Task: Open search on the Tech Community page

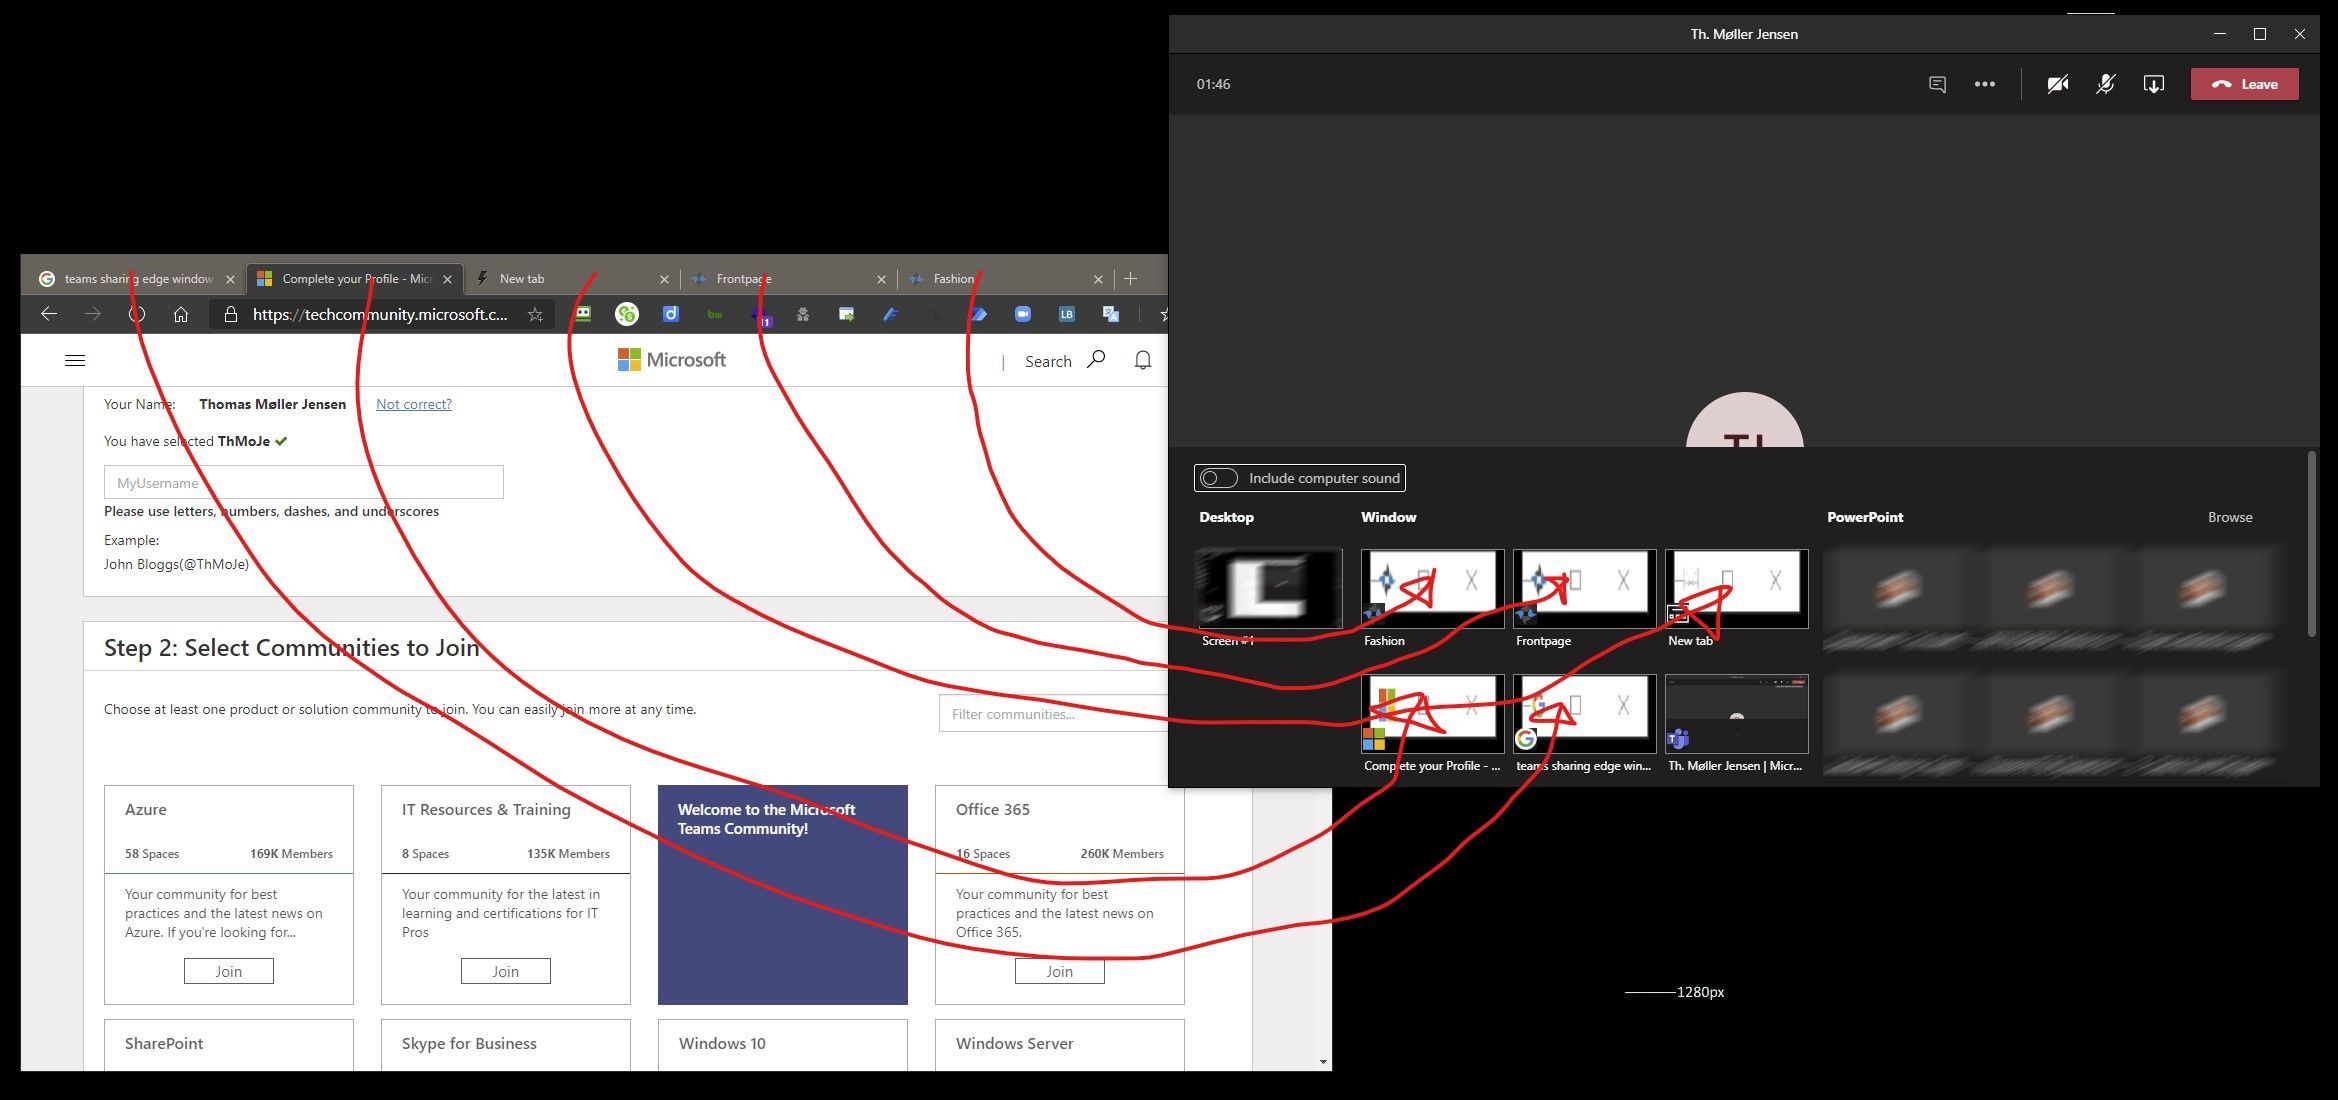Action: coord(1097,360)
